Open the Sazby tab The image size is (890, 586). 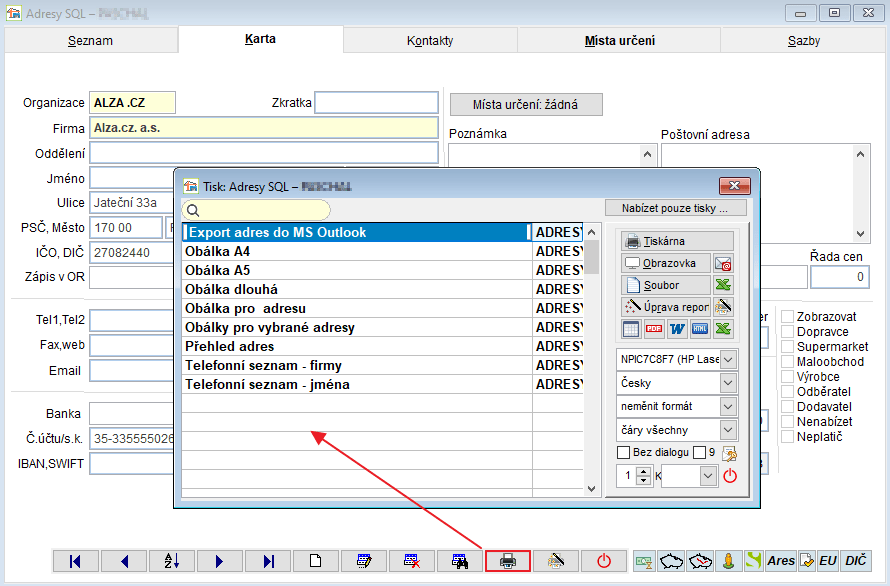(804, 41)
